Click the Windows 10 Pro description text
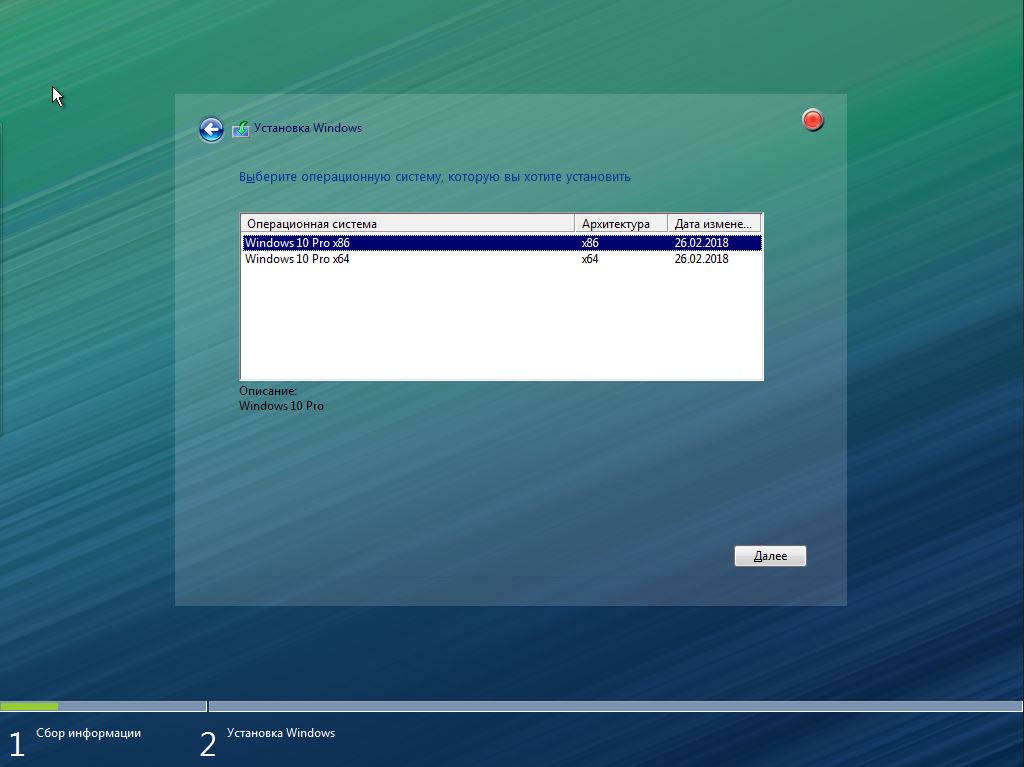Screen dimensions: 1024x767 click(x=281, y=406)
